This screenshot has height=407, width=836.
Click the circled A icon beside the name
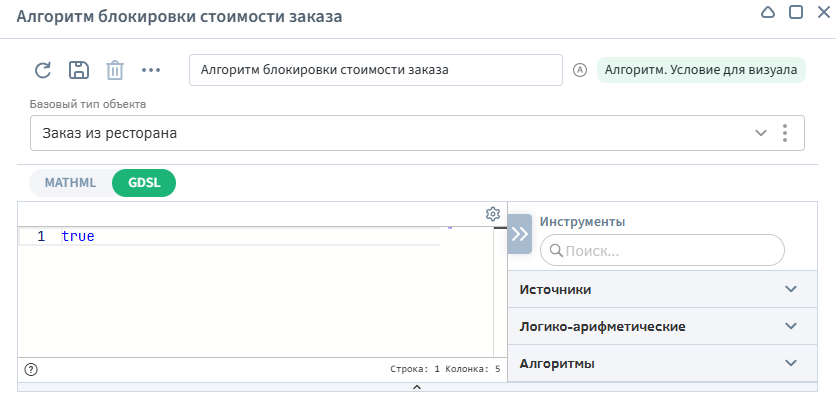579,70
